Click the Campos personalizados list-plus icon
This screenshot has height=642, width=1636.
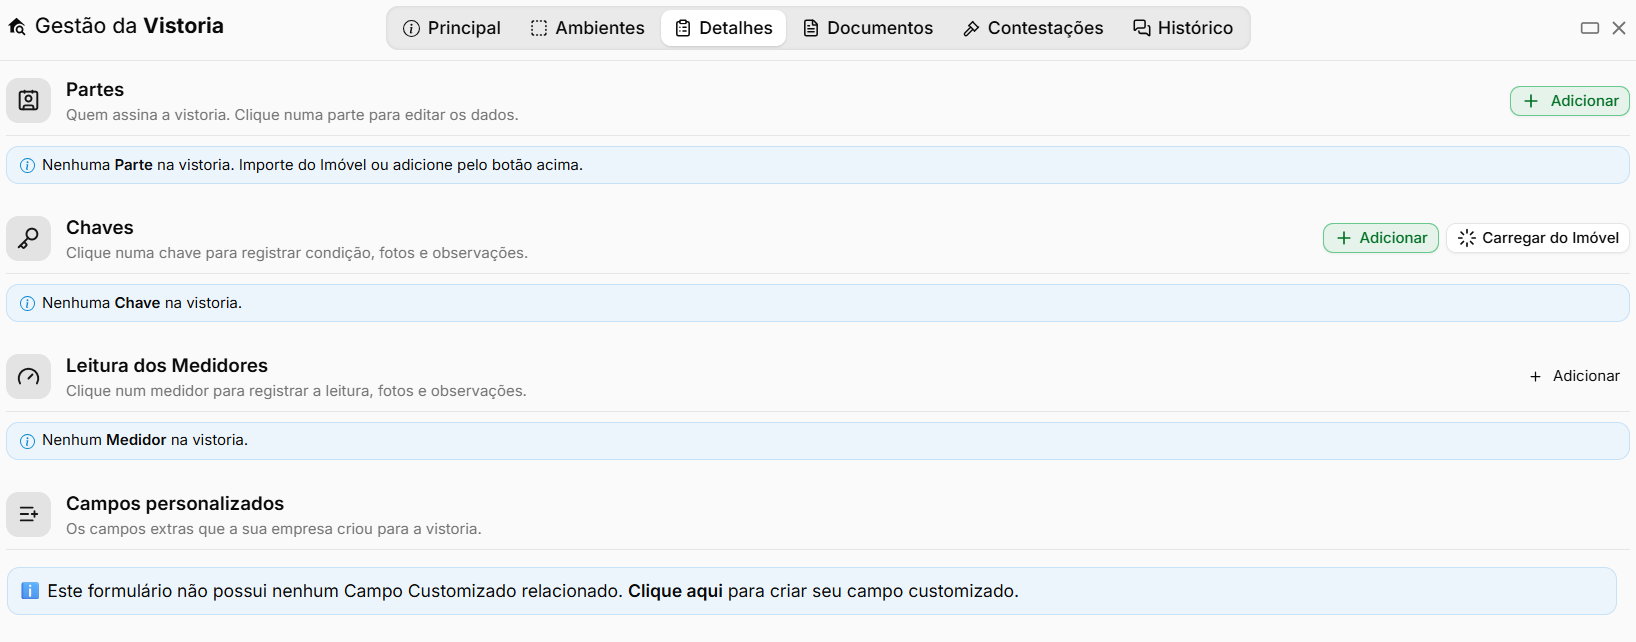pos(29,515)
